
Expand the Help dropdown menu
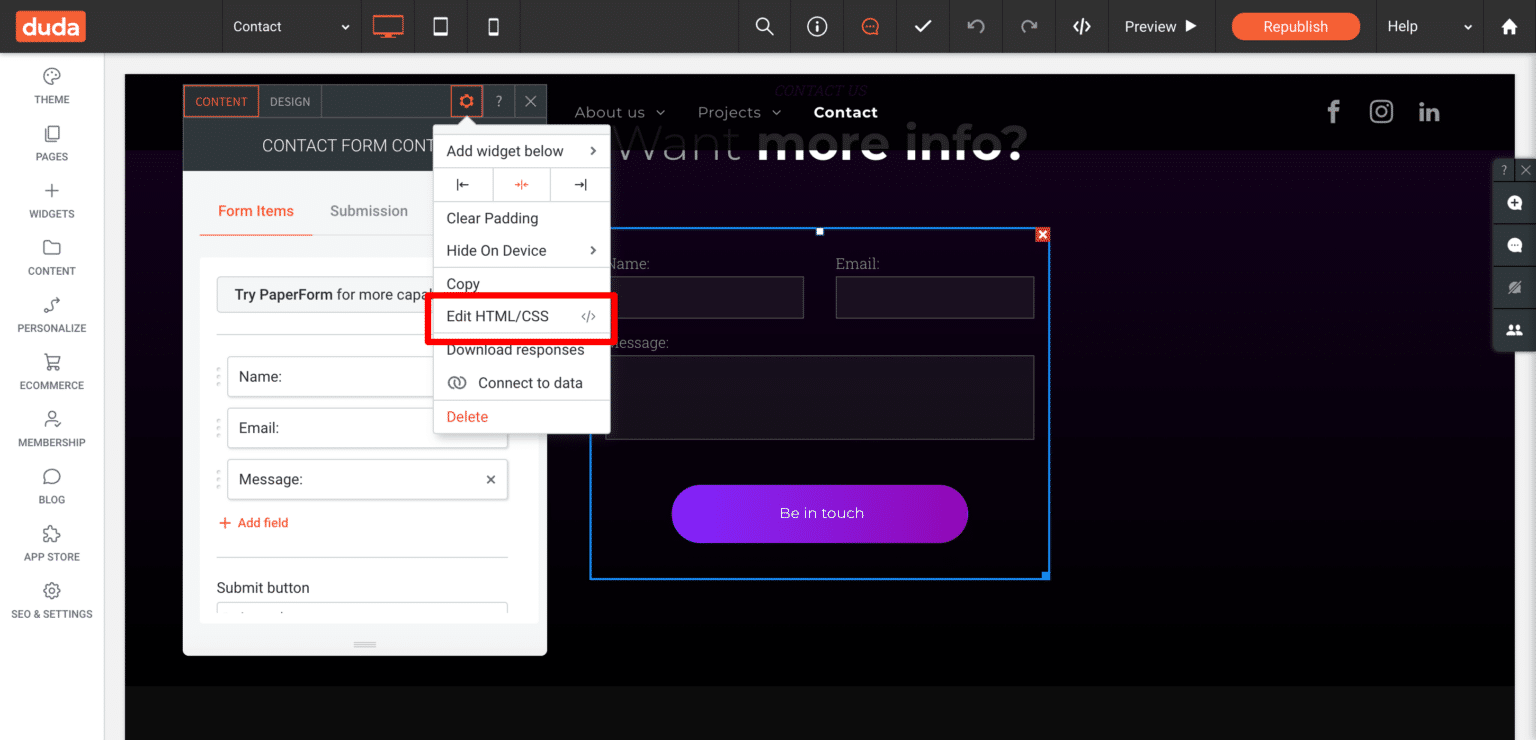click(1430, 27)
